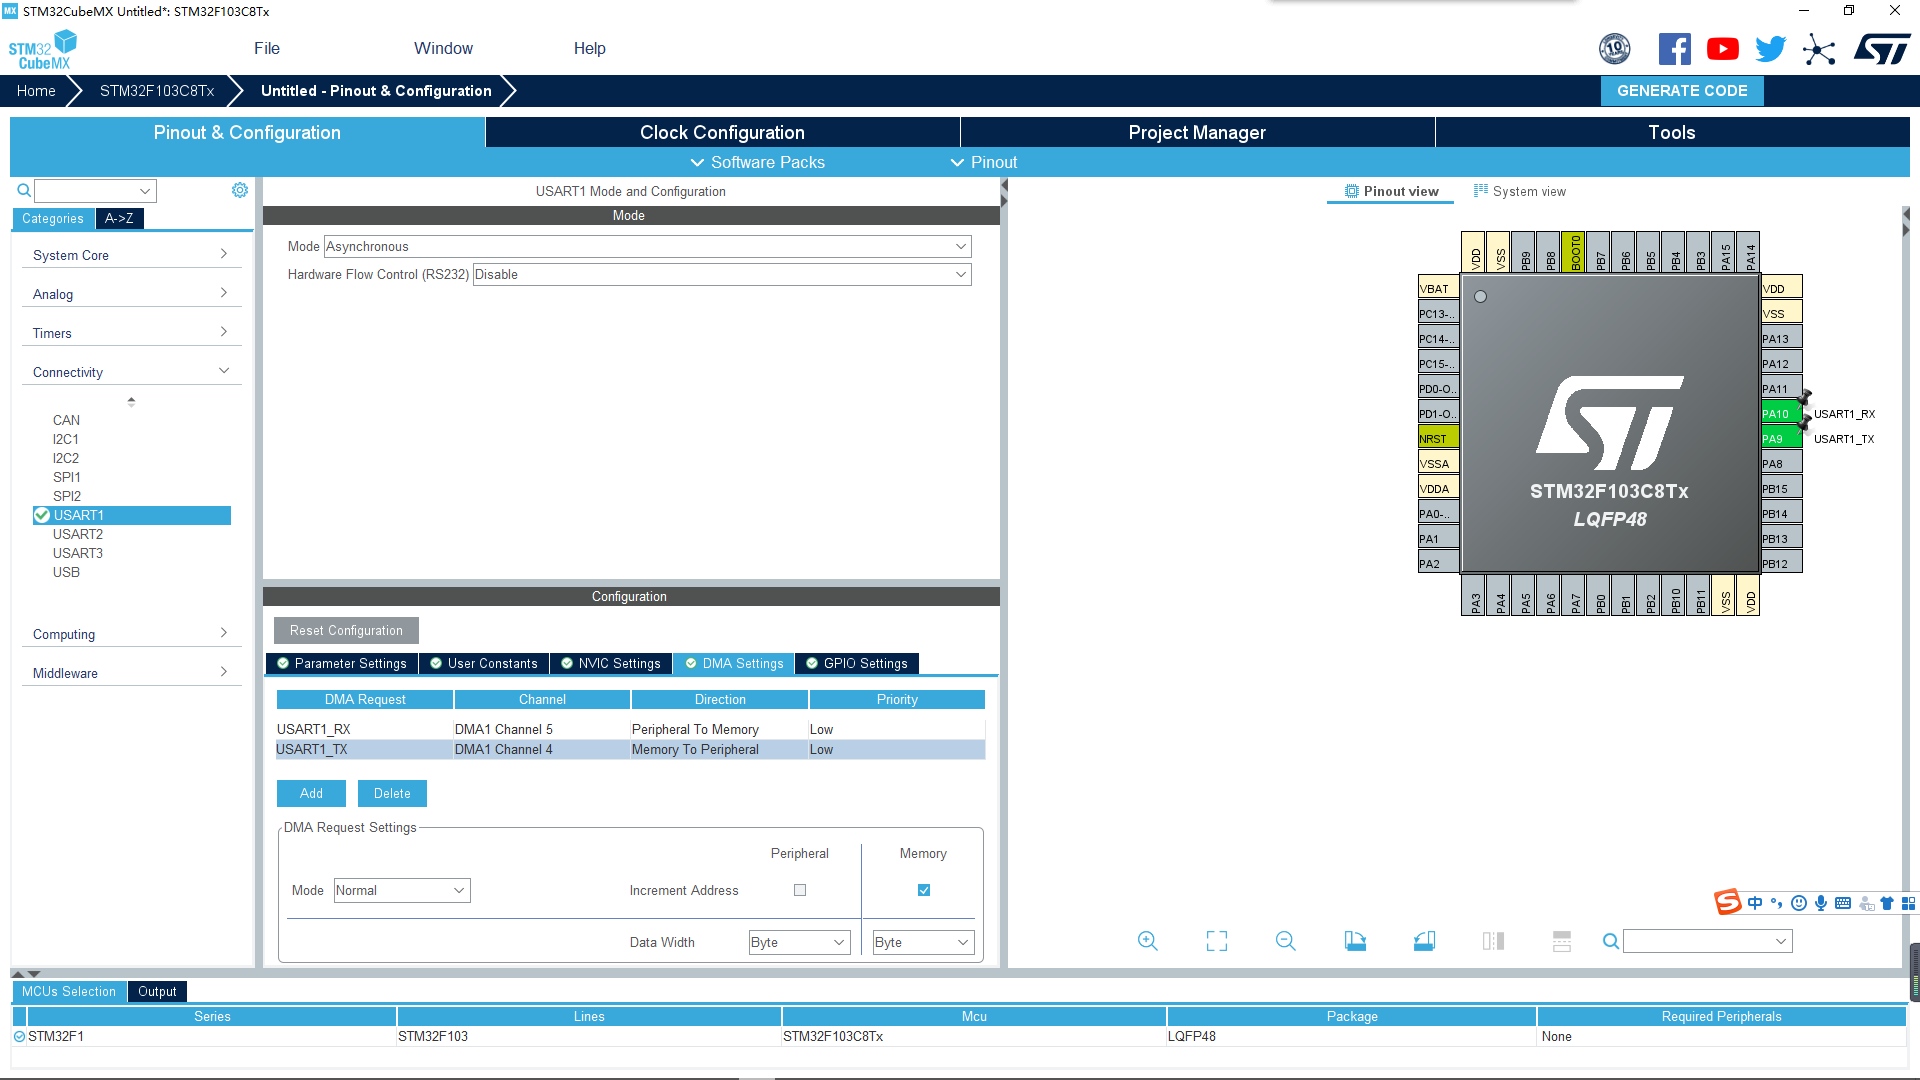Zoom out of the chip pinout view
Viewport: 1920px width, 1080px height.
[x=1285, y=941]
